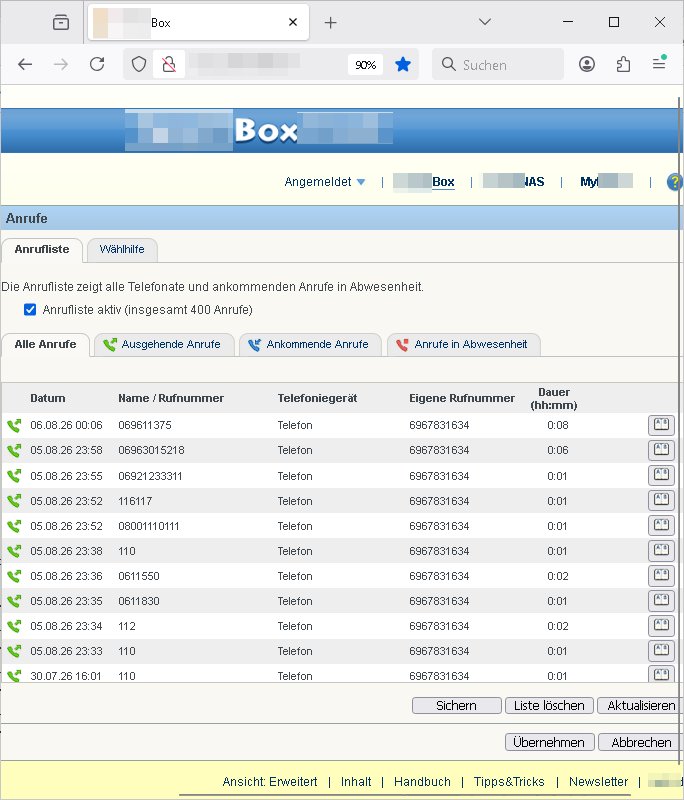Viewport: 684px width, 800px height.
Task: Click the date 06.08.26 00:06
Action: 66,425
